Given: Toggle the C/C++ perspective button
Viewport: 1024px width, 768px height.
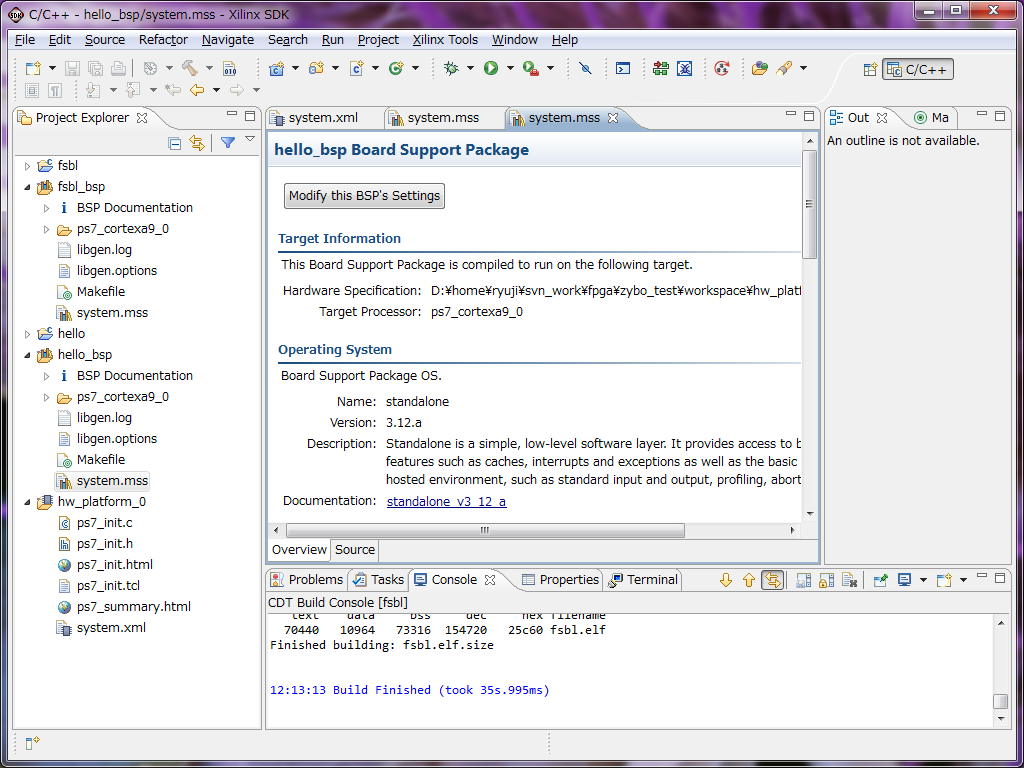Looking at the screenshot, I should click(x=918, y=70).
